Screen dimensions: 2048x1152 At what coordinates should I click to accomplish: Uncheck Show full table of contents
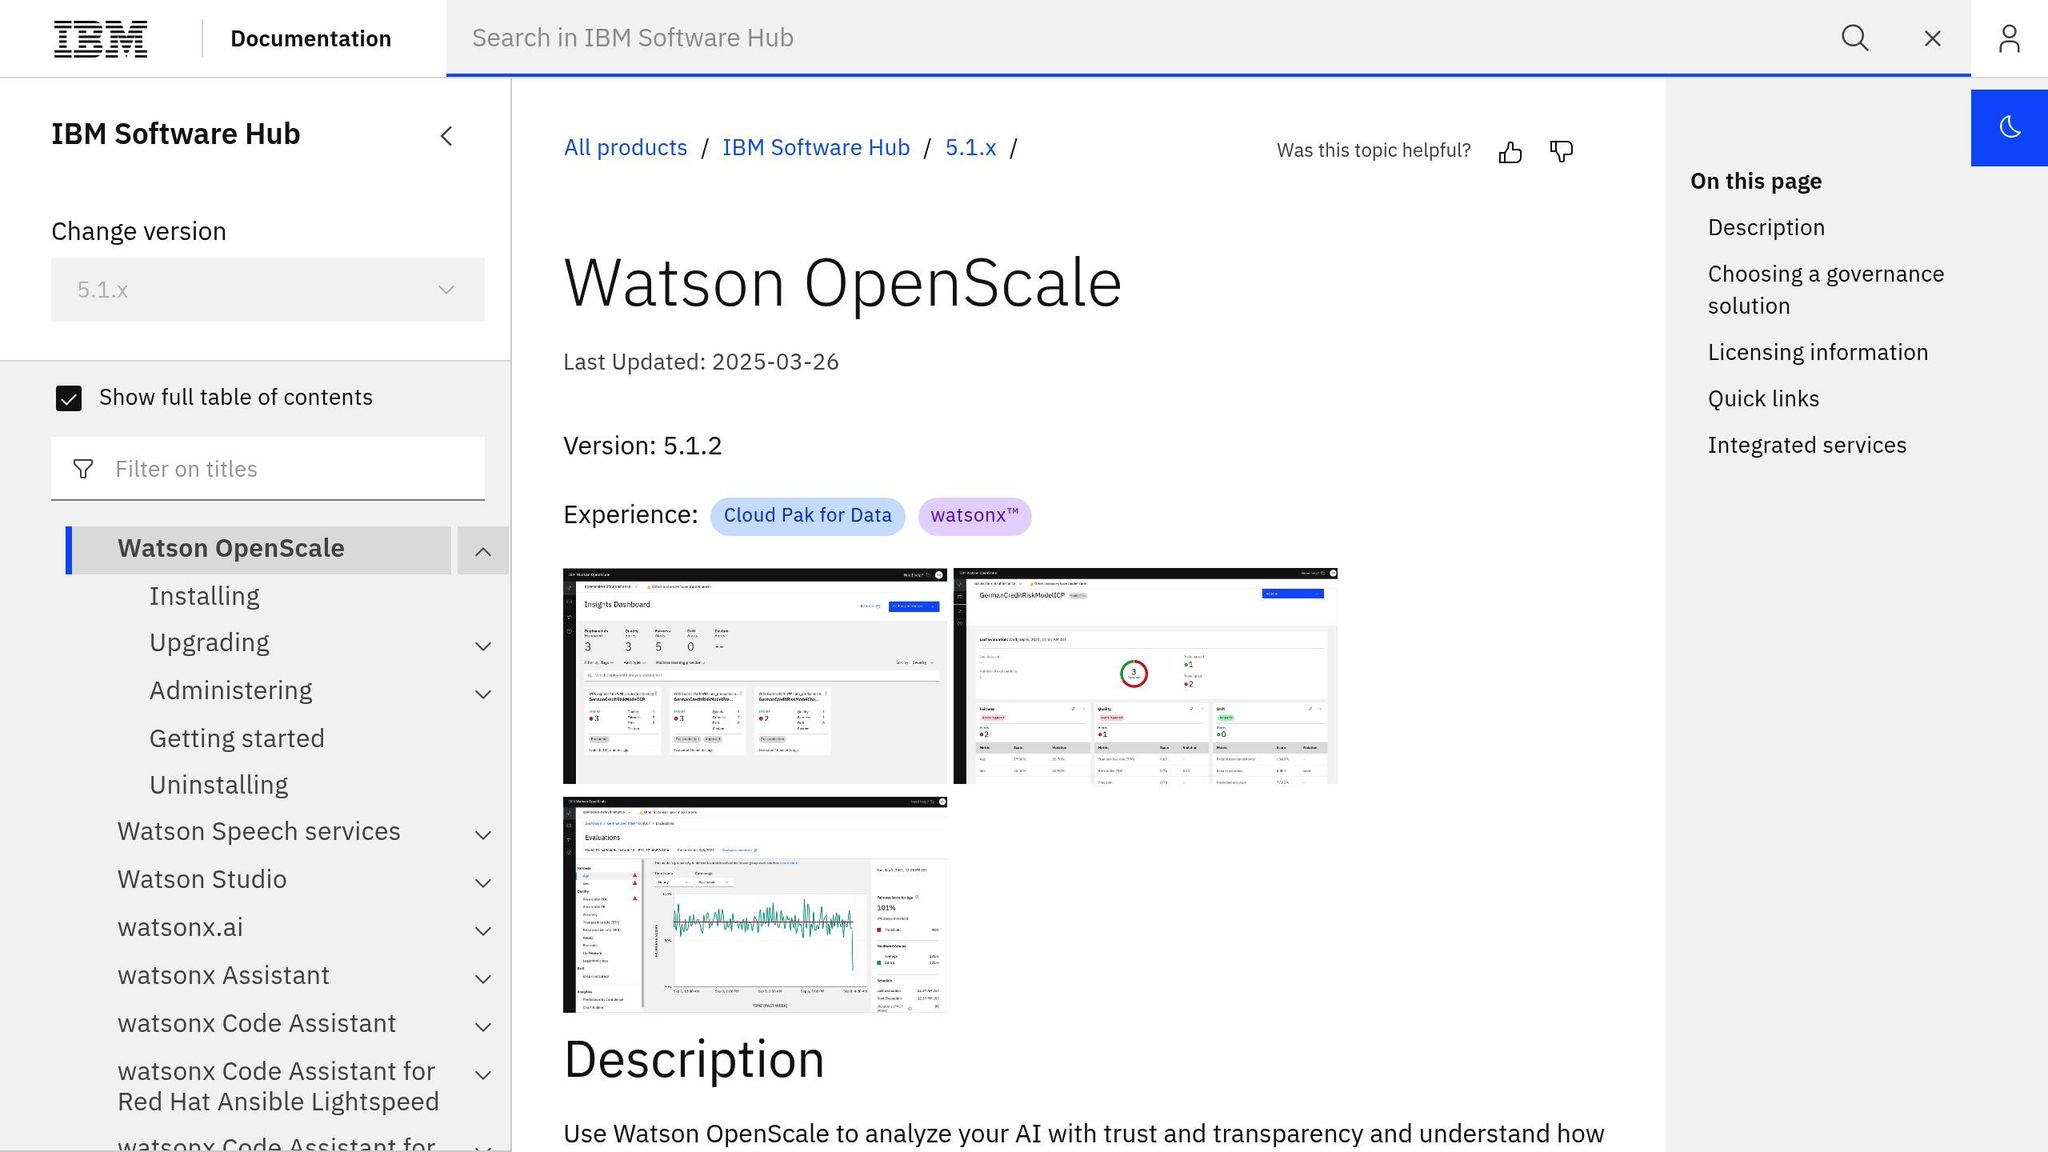point(69,398)
